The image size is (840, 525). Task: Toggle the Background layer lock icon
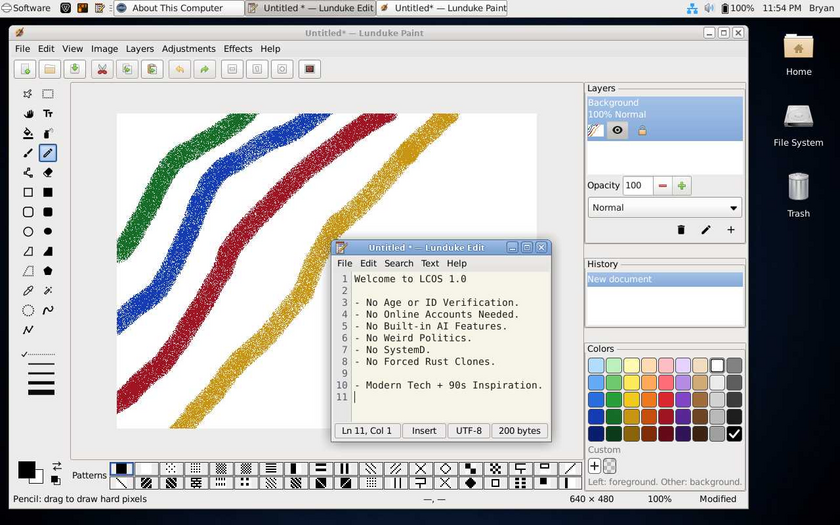tap(642, 130)
